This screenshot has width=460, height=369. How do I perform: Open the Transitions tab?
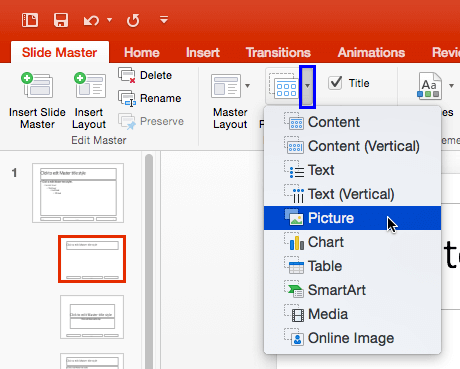tap(278, 52)
